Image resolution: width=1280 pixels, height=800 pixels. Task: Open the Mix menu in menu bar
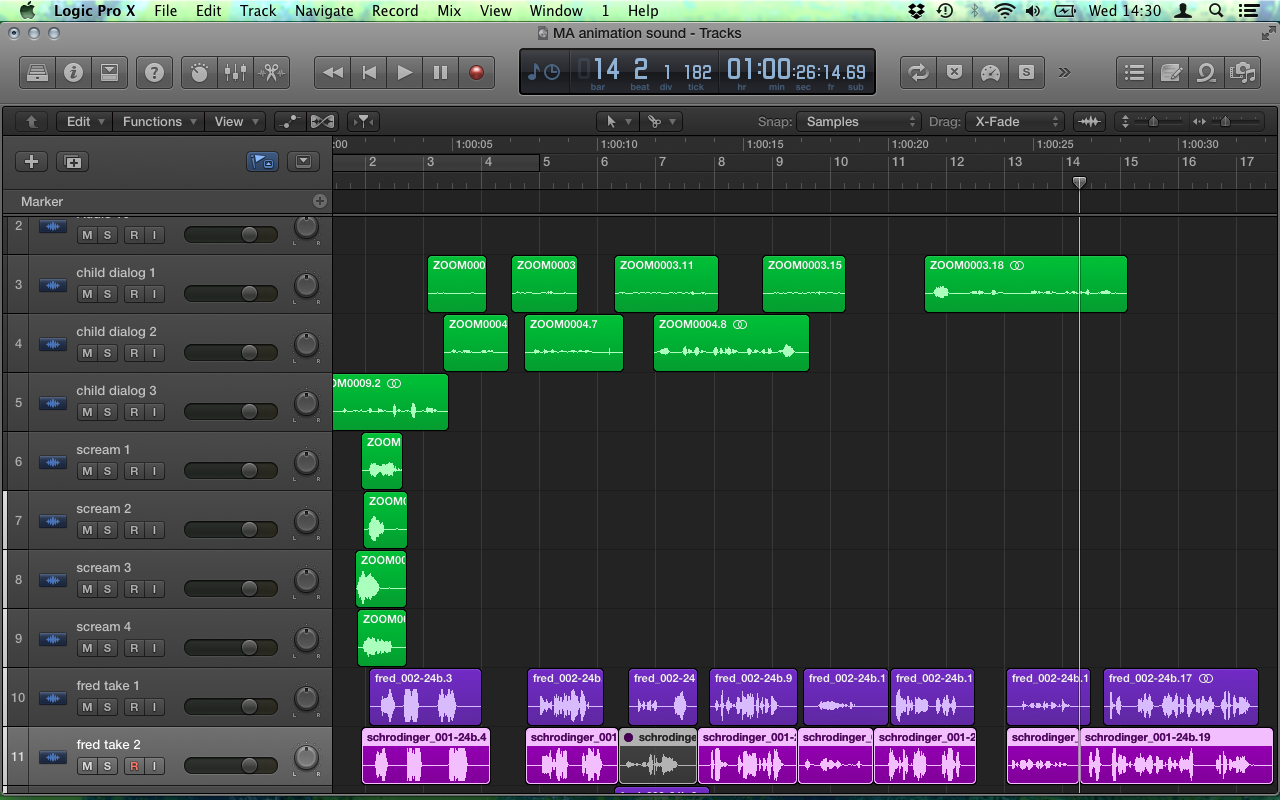(449, 11)
